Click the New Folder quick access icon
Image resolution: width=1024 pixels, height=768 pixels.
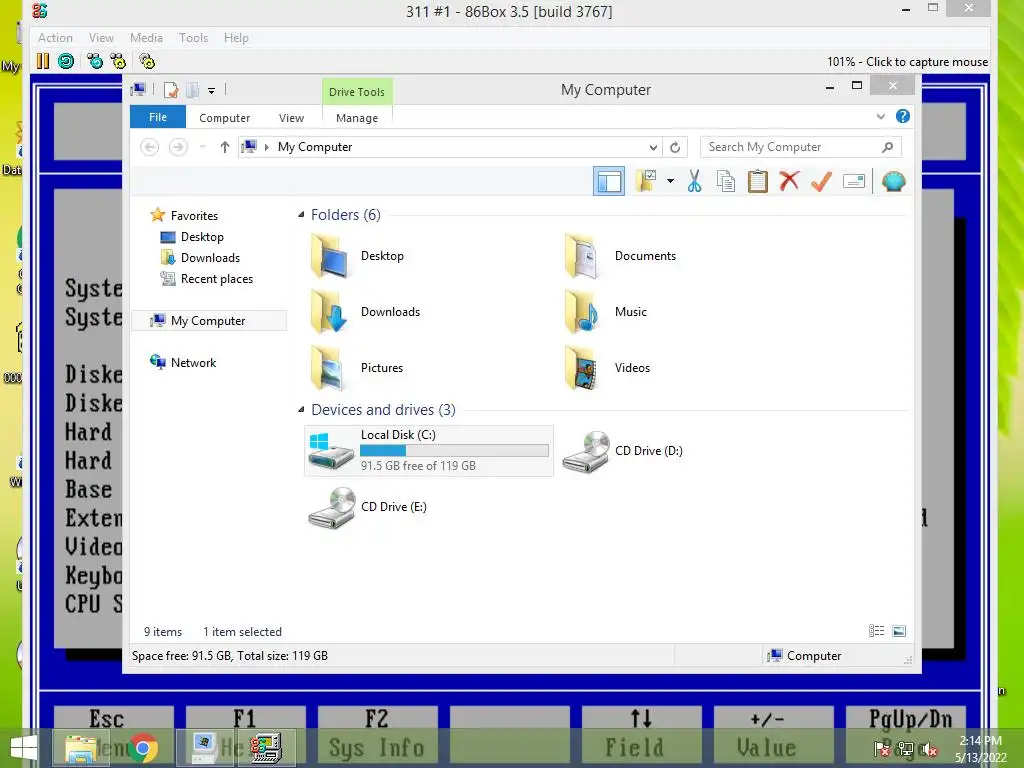point(193,90)
